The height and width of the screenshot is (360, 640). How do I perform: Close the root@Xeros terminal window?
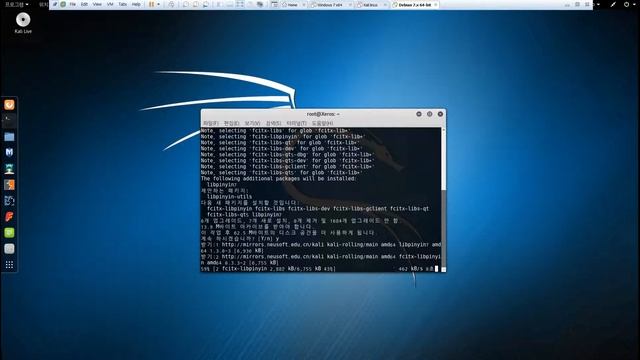coord(440,114)
